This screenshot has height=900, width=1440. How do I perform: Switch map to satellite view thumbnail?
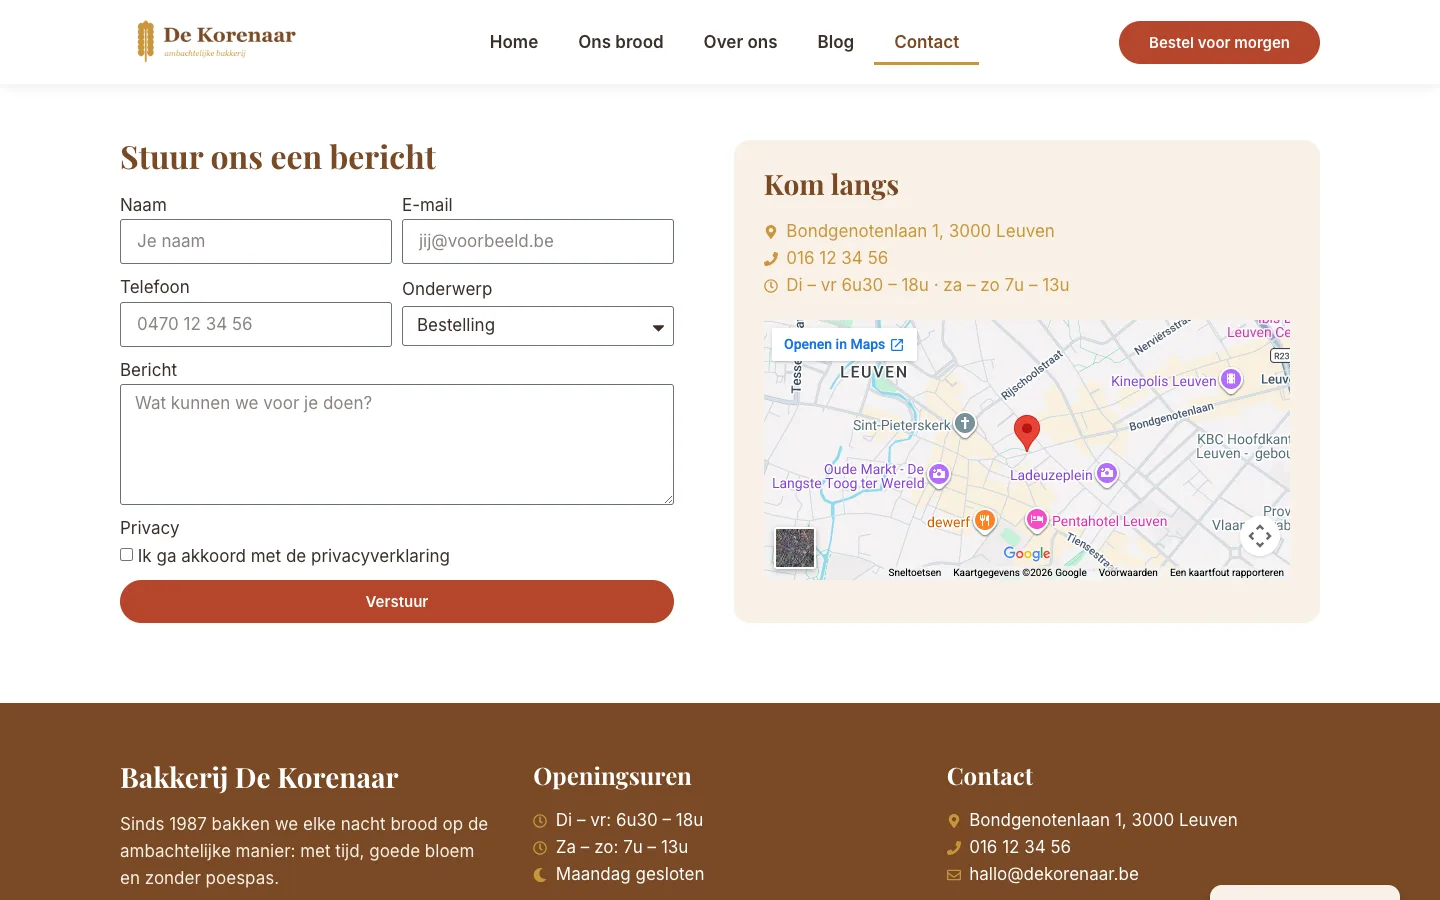pos(795,548)
